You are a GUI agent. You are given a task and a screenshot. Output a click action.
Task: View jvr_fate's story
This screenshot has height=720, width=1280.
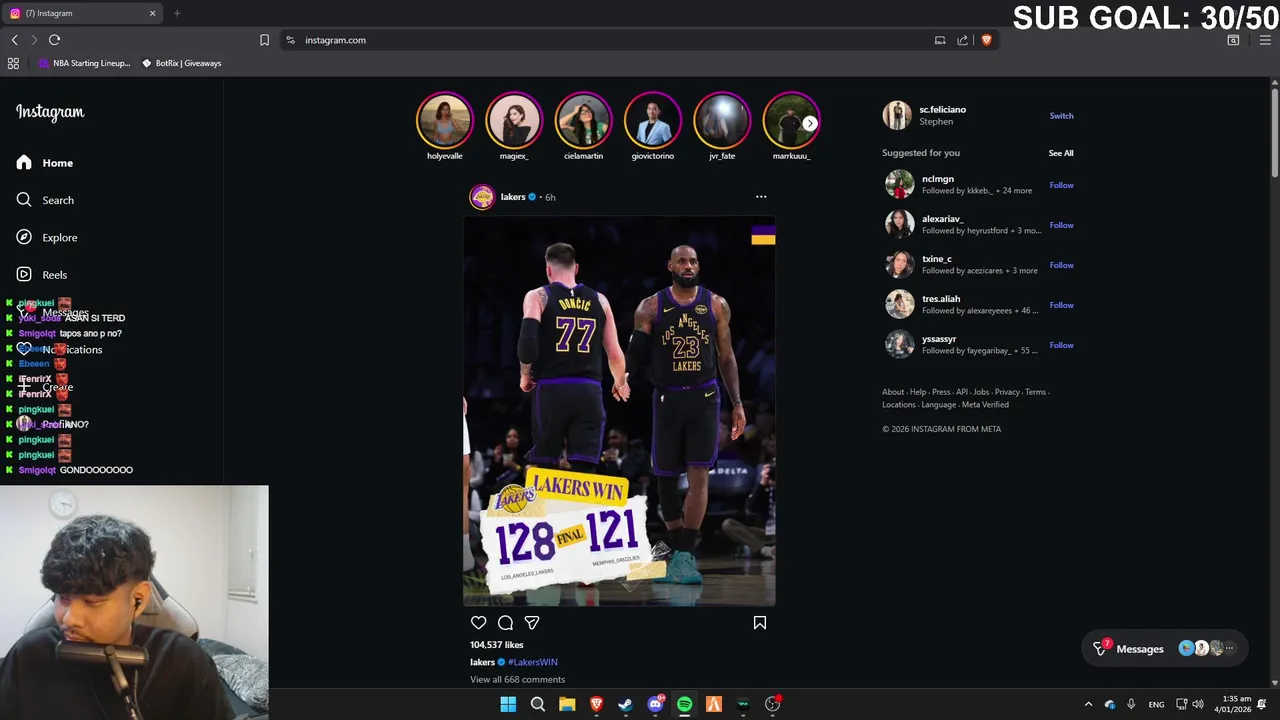coord(722,120)
